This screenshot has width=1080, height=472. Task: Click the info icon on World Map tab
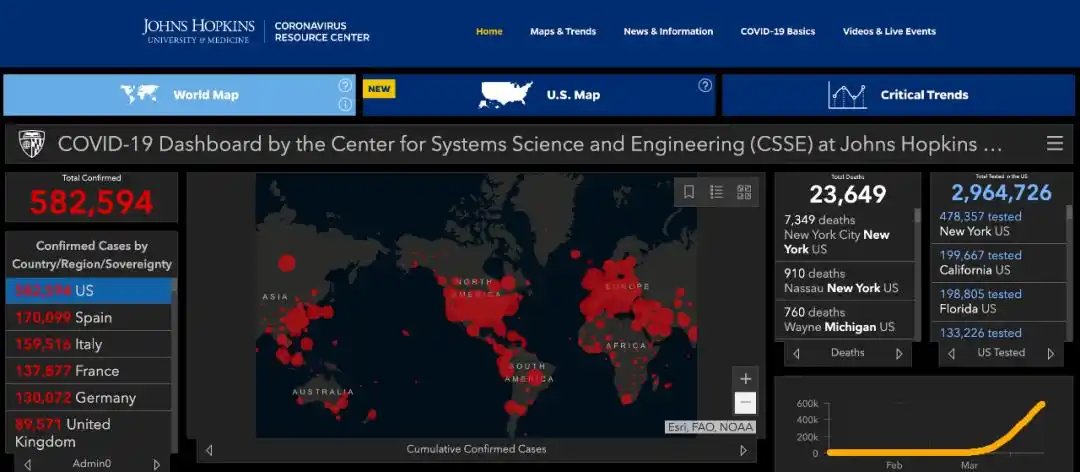[345, 104]
